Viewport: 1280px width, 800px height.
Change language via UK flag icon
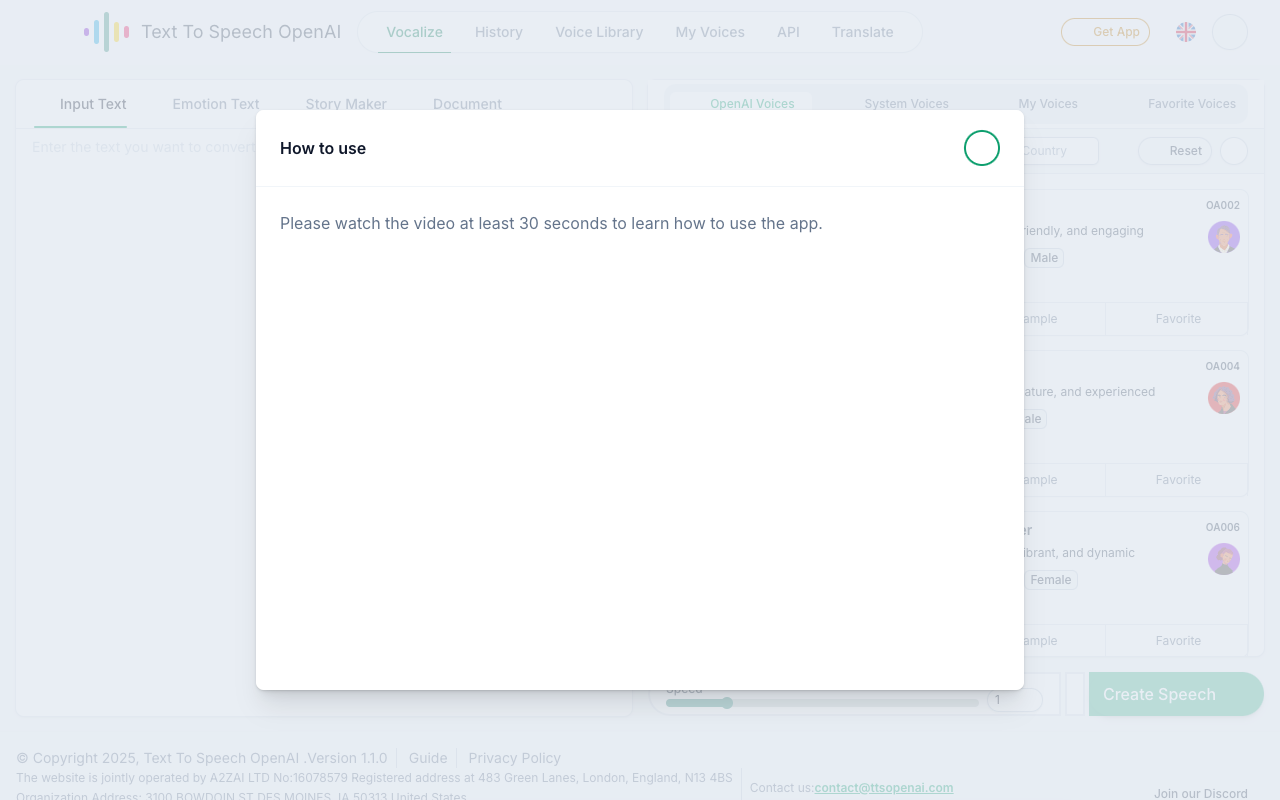(x=1186, y=32)
